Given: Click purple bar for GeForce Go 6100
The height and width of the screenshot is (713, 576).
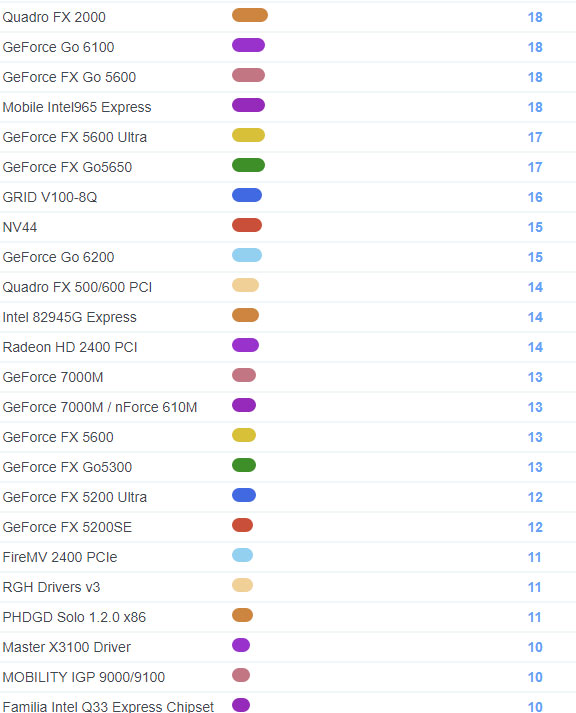Looking at the screenshot, I should pyautogui.click(x=248, y=45).
